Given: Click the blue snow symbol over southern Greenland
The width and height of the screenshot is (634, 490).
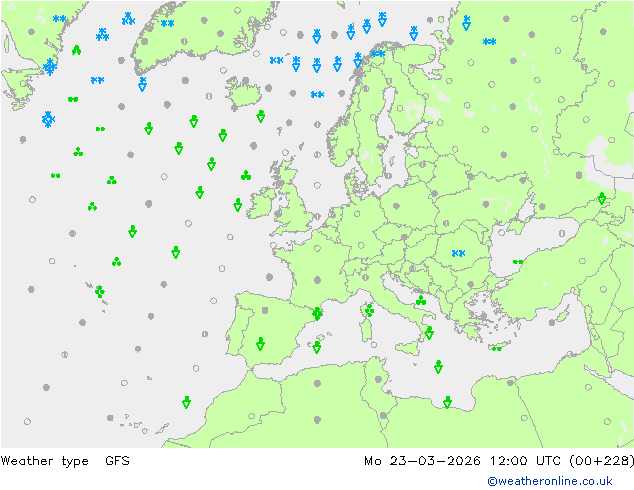Looking at the screenshot, I should coord(167,23).
